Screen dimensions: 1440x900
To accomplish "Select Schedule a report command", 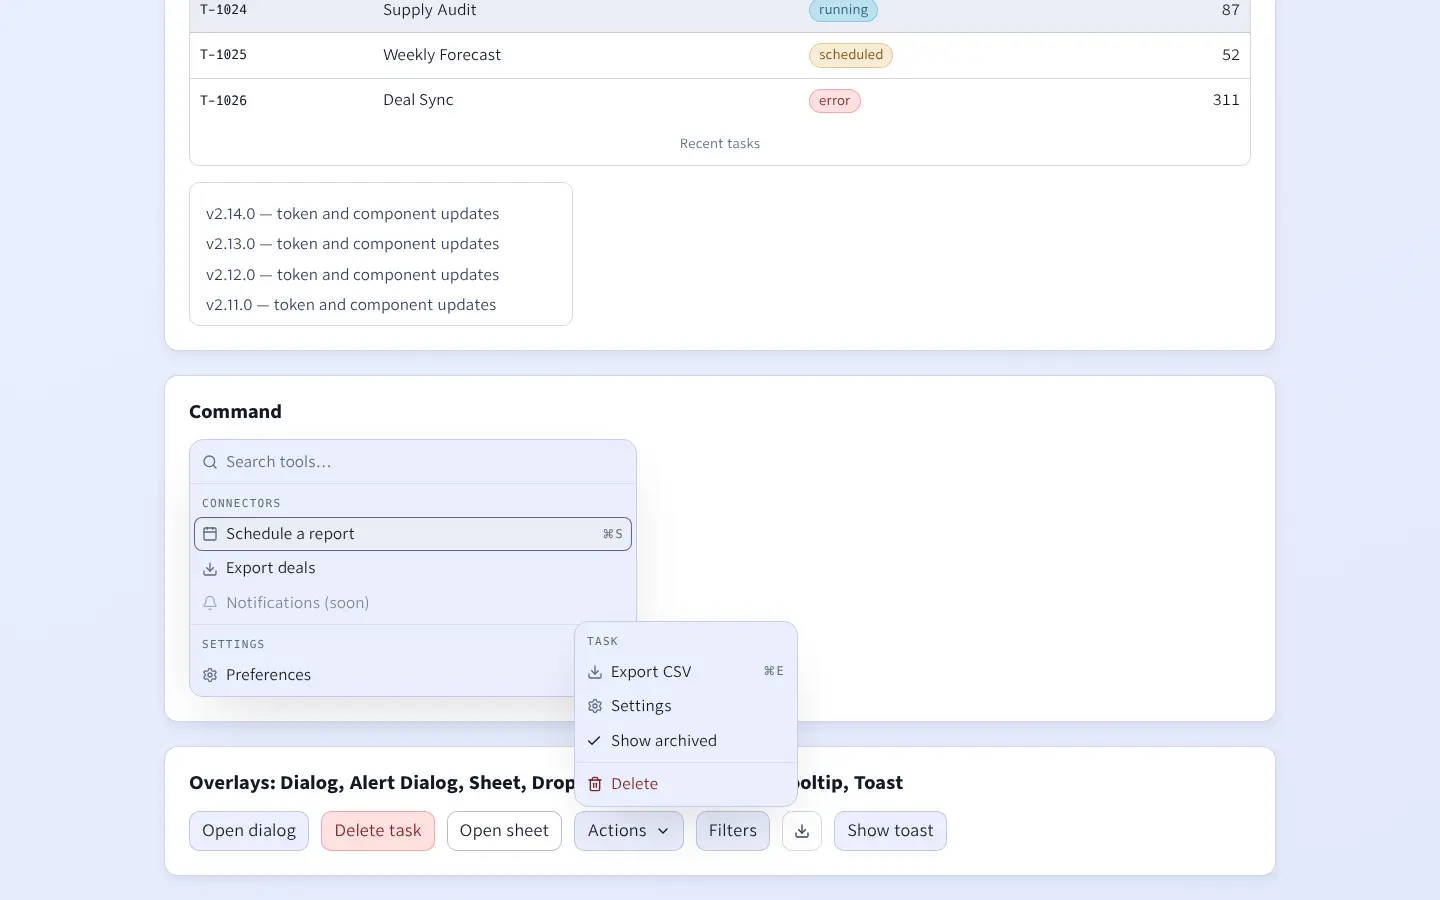I will coord(413,534).
